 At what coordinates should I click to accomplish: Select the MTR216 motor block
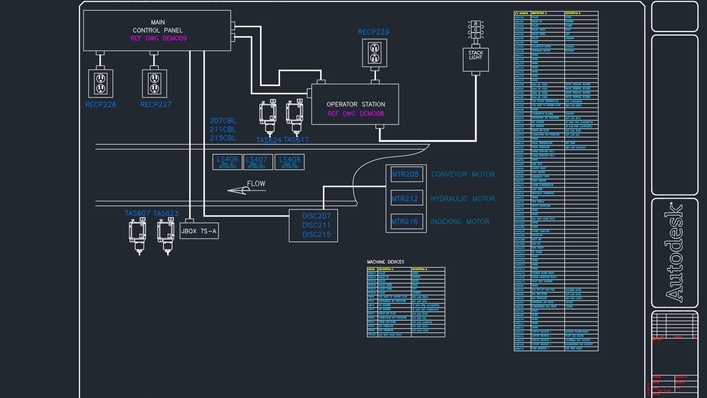tap(406, 221)
